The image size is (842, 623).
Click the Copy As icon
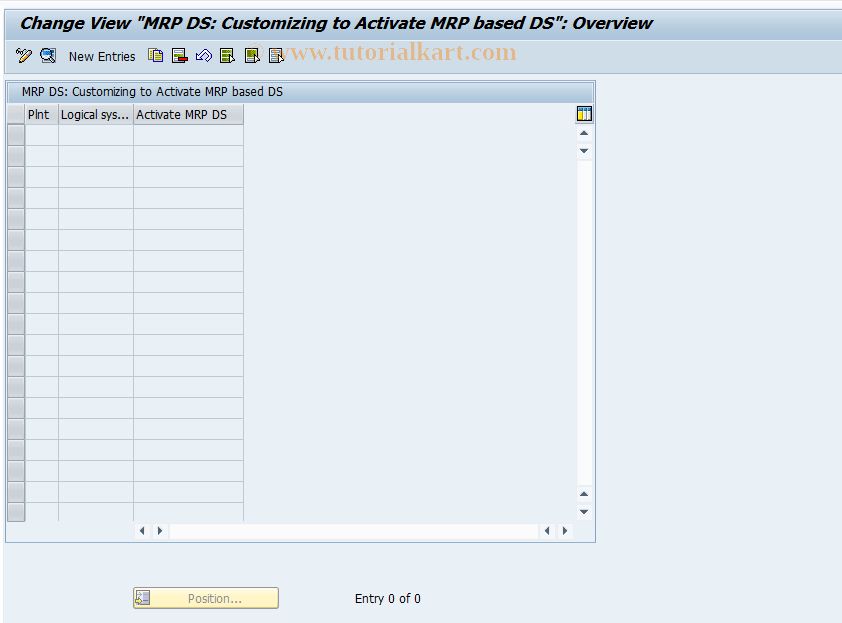pos(156,55)
